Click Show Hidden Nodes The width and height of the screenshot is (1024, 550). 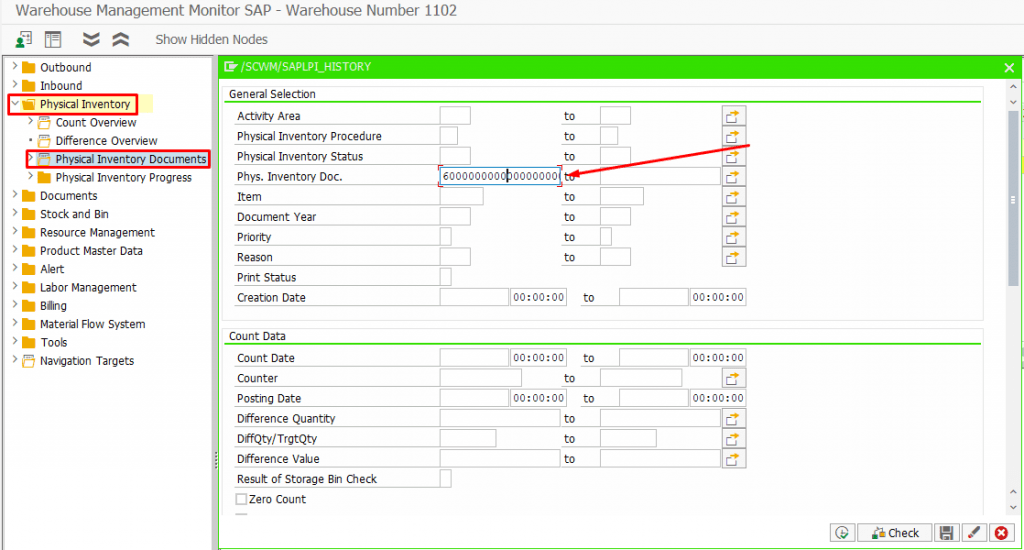click(211, 39)
